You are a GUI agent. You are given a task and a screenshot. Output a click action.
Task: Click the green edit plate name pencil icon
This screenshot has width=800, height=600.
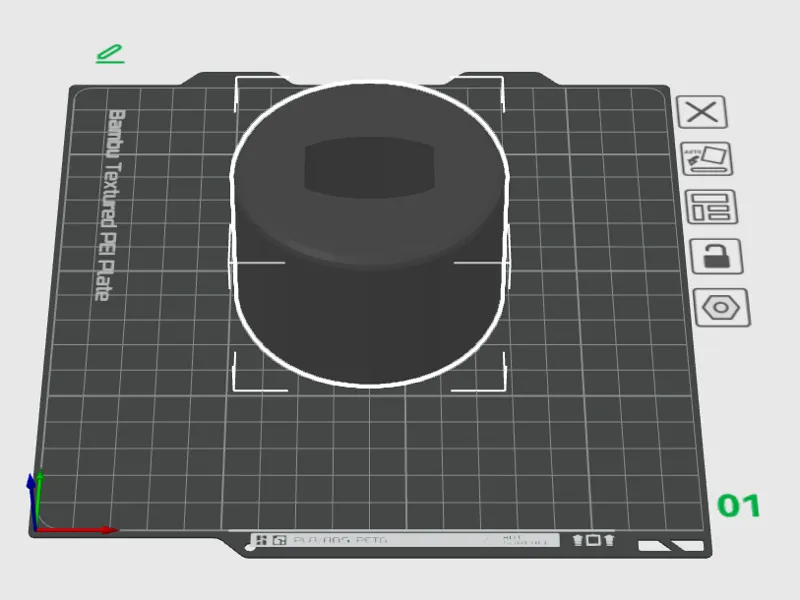(110, 54)
